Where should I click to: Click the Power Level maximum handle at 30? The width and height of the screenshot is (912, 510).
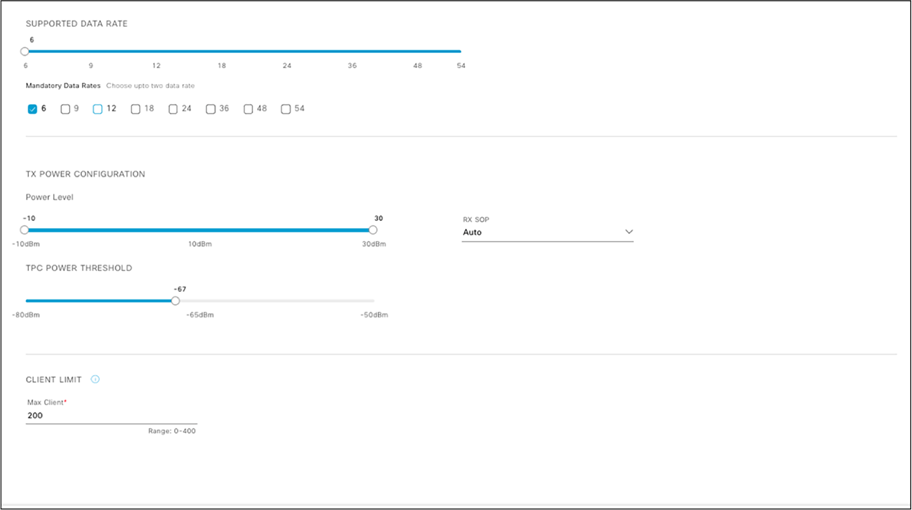pyautogui.click(x=373, y=229)
